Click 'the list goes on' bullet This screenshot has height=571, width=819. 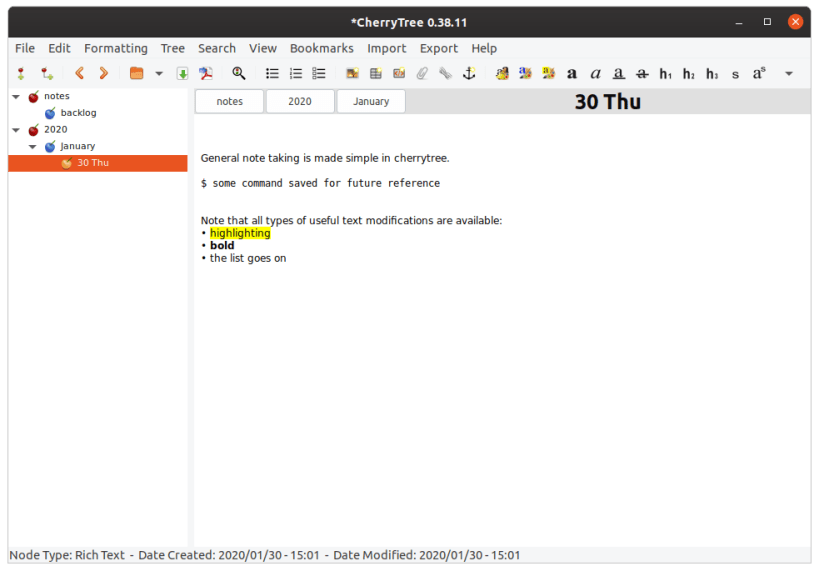(248, 258)
